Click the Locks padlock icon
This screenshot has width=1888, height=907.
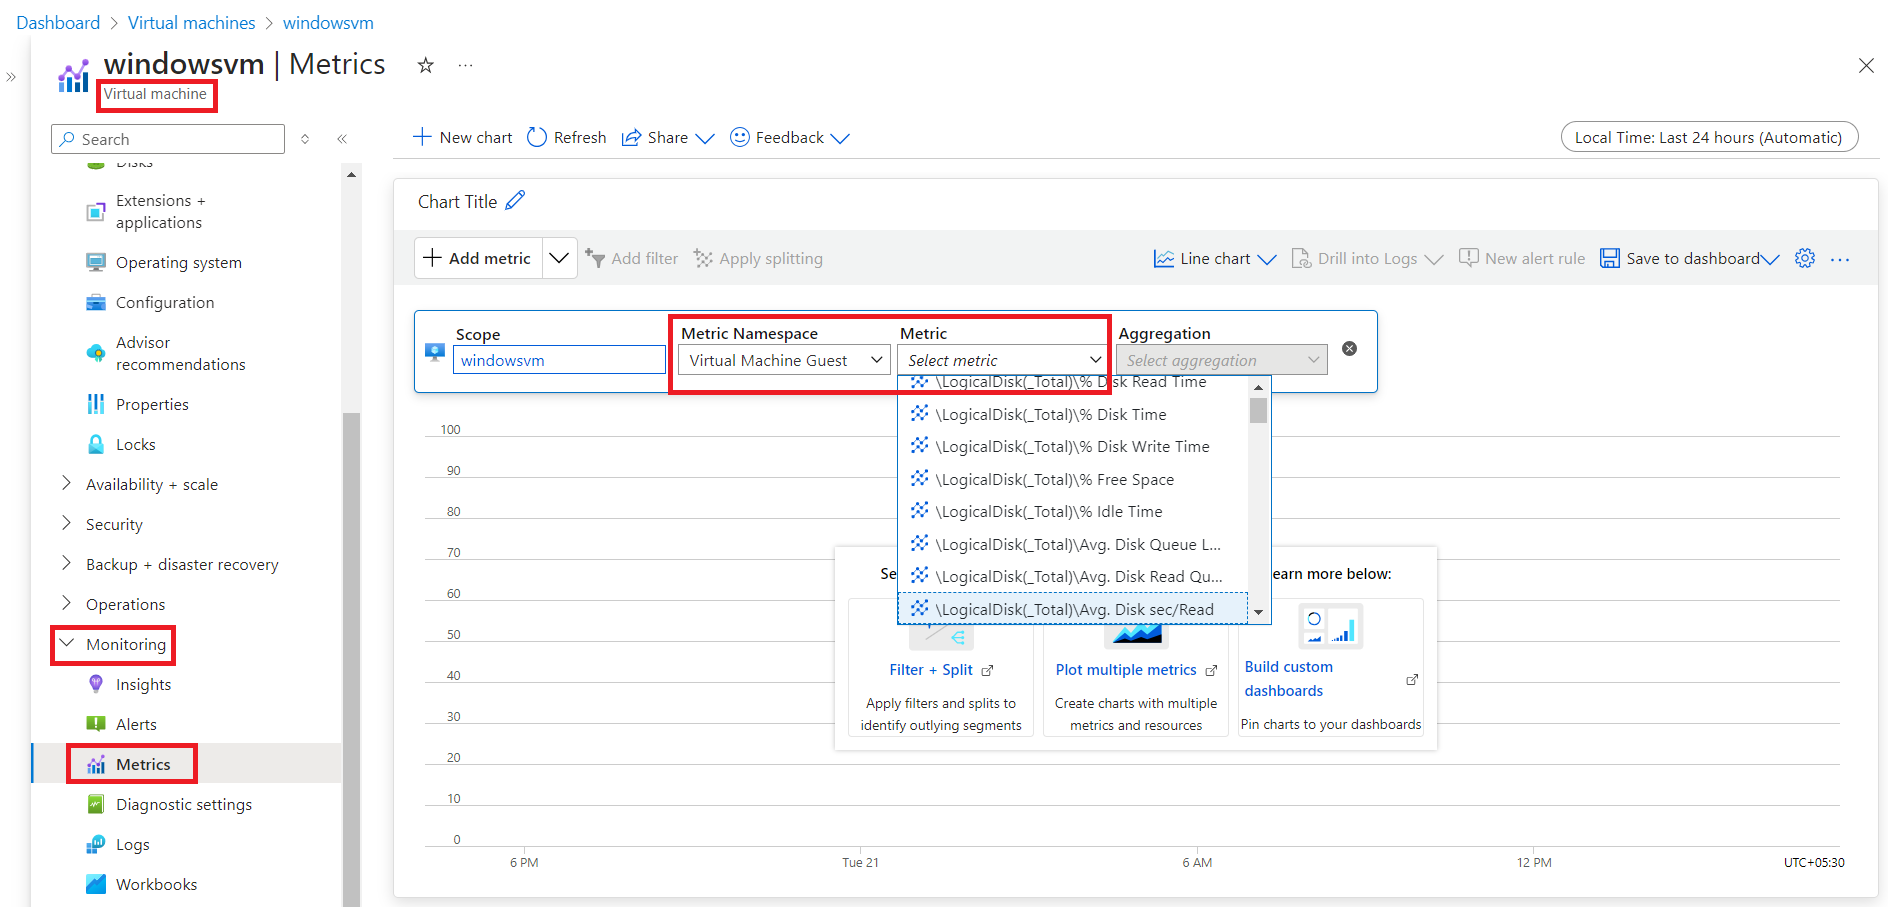pos(96,444)
